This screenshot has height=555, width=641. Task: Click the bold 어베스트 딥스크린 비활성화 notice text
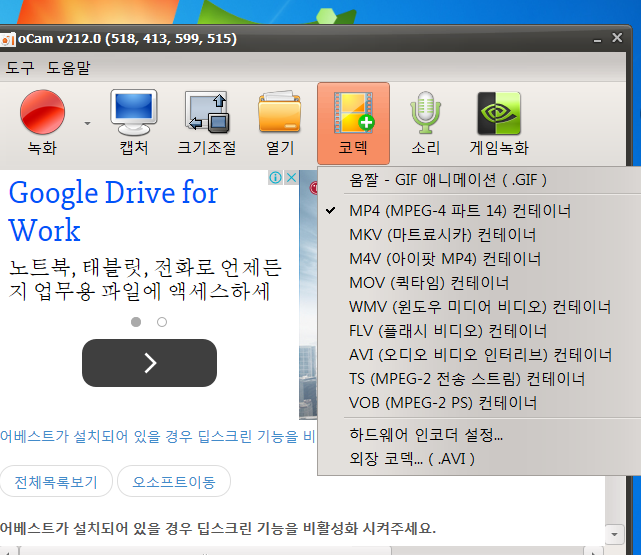218,528
